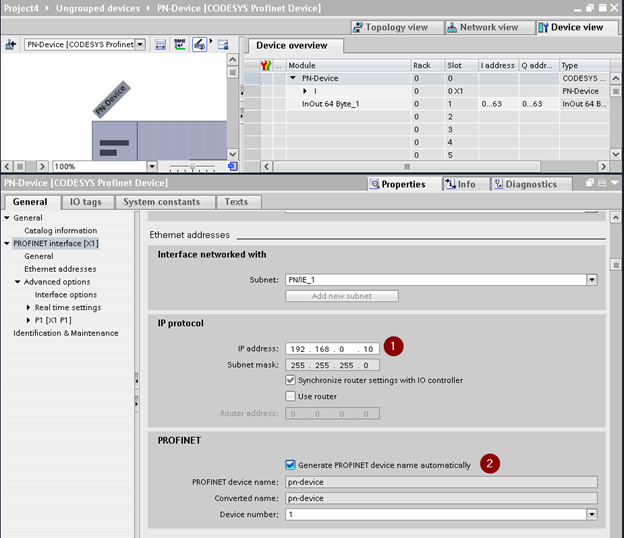The height and width of the screenshot is (538, 624).
Task: Select General under PROFINET interface
Action: click(39, 256)
